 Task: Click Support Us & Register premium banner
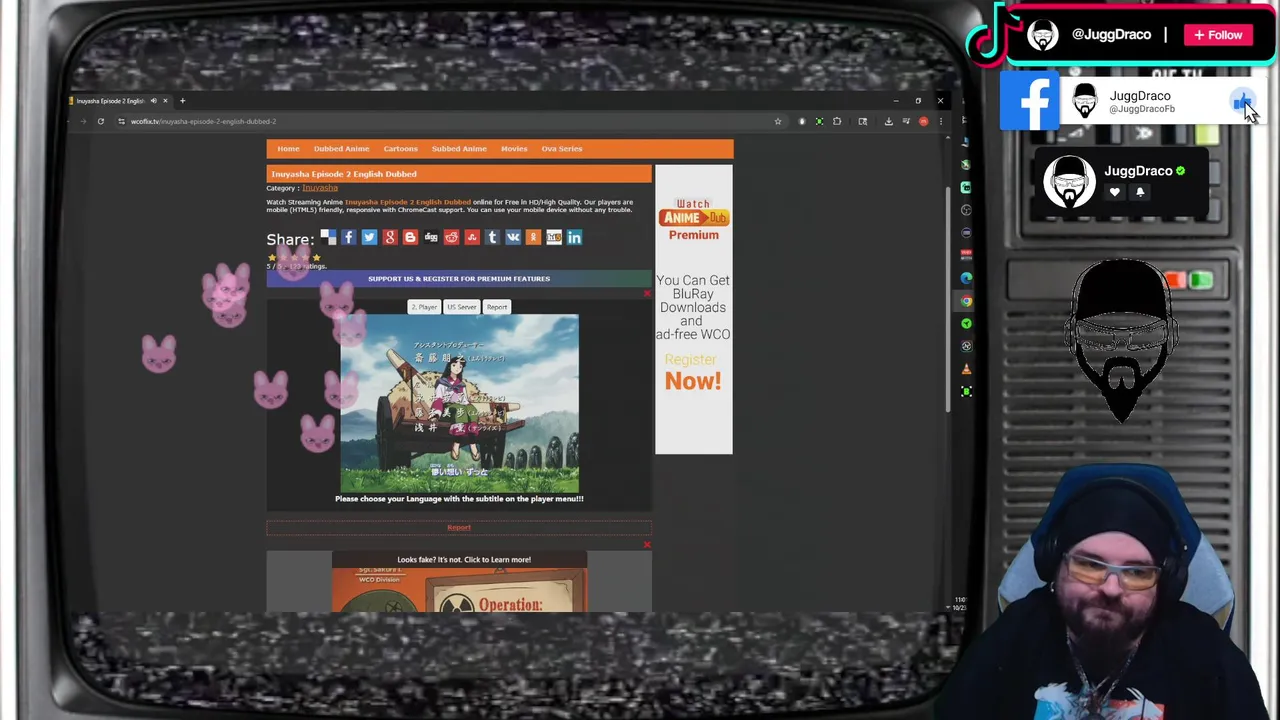[x=459, y=279]
